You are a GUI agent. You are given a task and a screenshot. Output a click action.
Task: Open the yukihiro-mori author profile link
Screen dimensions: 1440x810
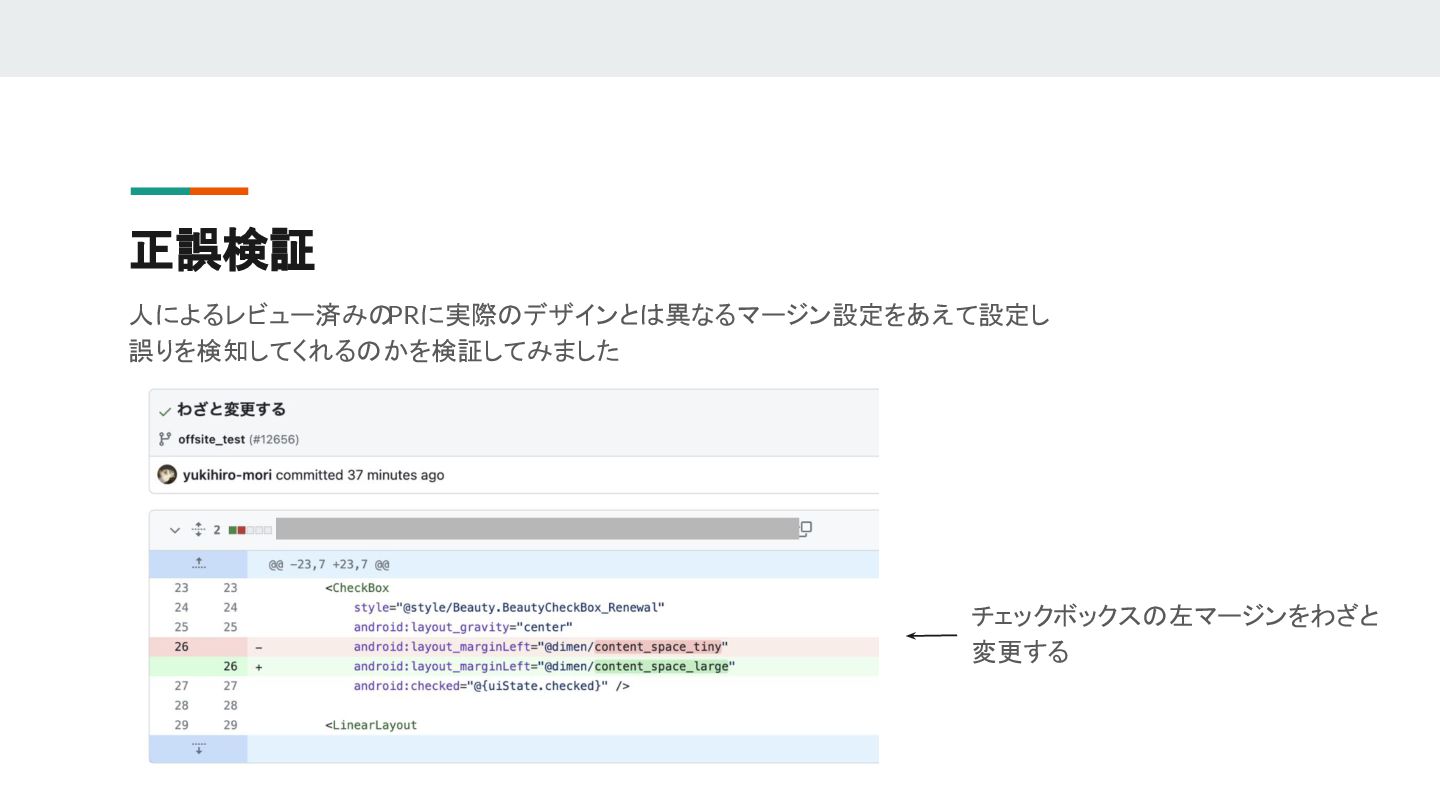(x=227, y=475)
